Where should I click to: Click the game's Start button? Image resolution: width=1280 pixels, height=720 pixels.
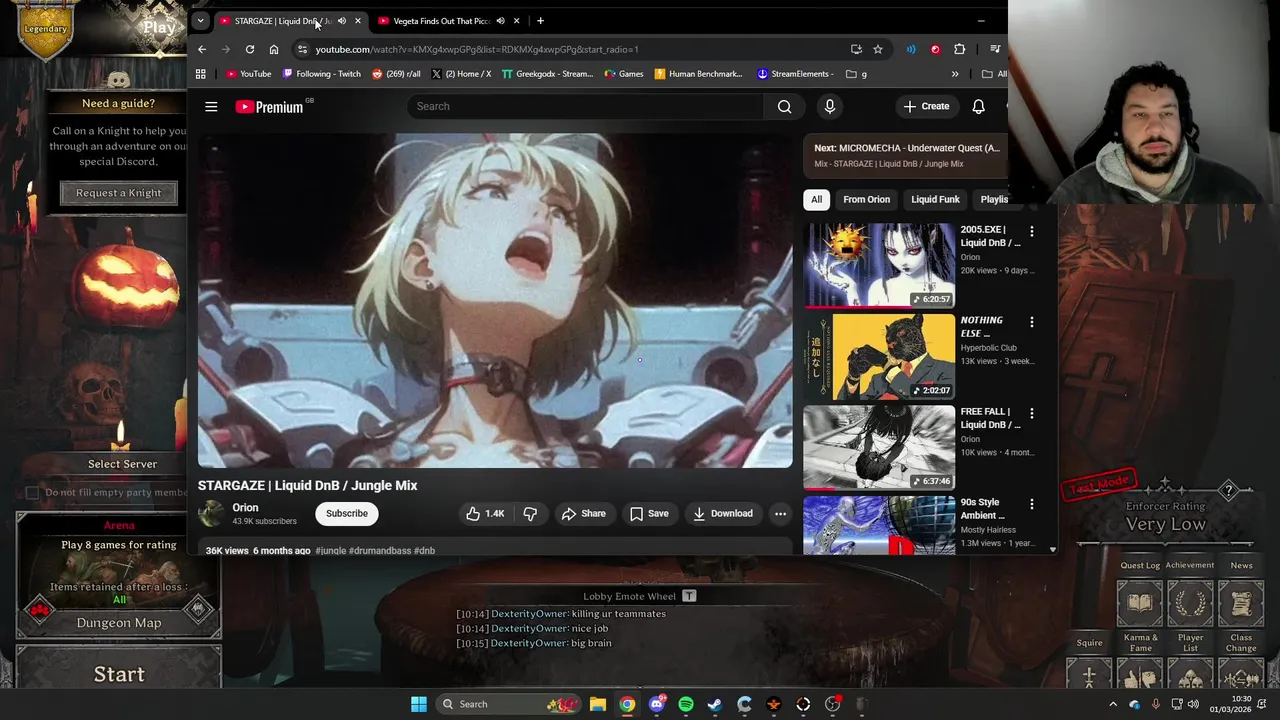(119, 674)
